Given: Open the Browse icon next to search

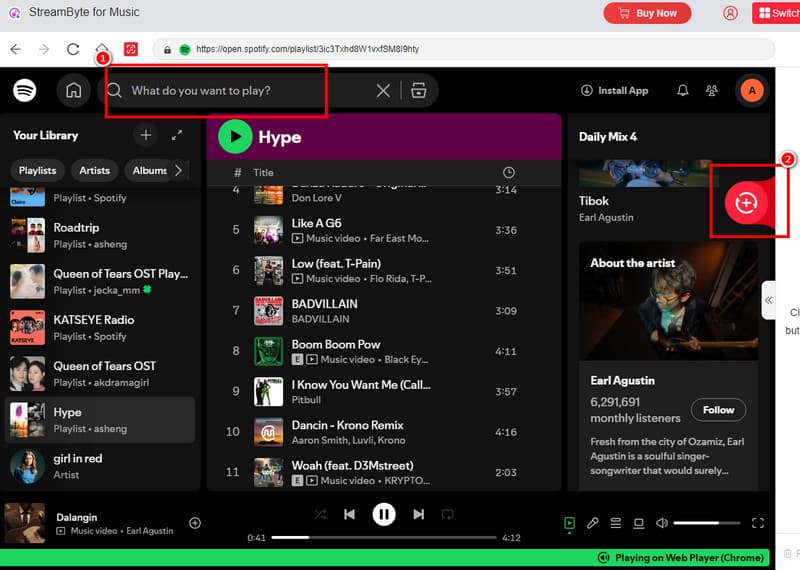Looking at the screenshot, I should (x=419, y=90).
